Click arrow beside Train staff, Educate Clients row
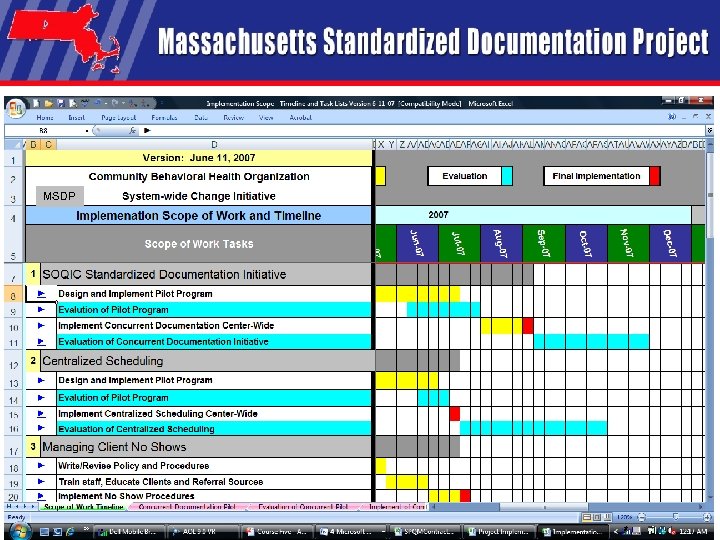Viewport: 720px width, 540px height. coord(41,482)
